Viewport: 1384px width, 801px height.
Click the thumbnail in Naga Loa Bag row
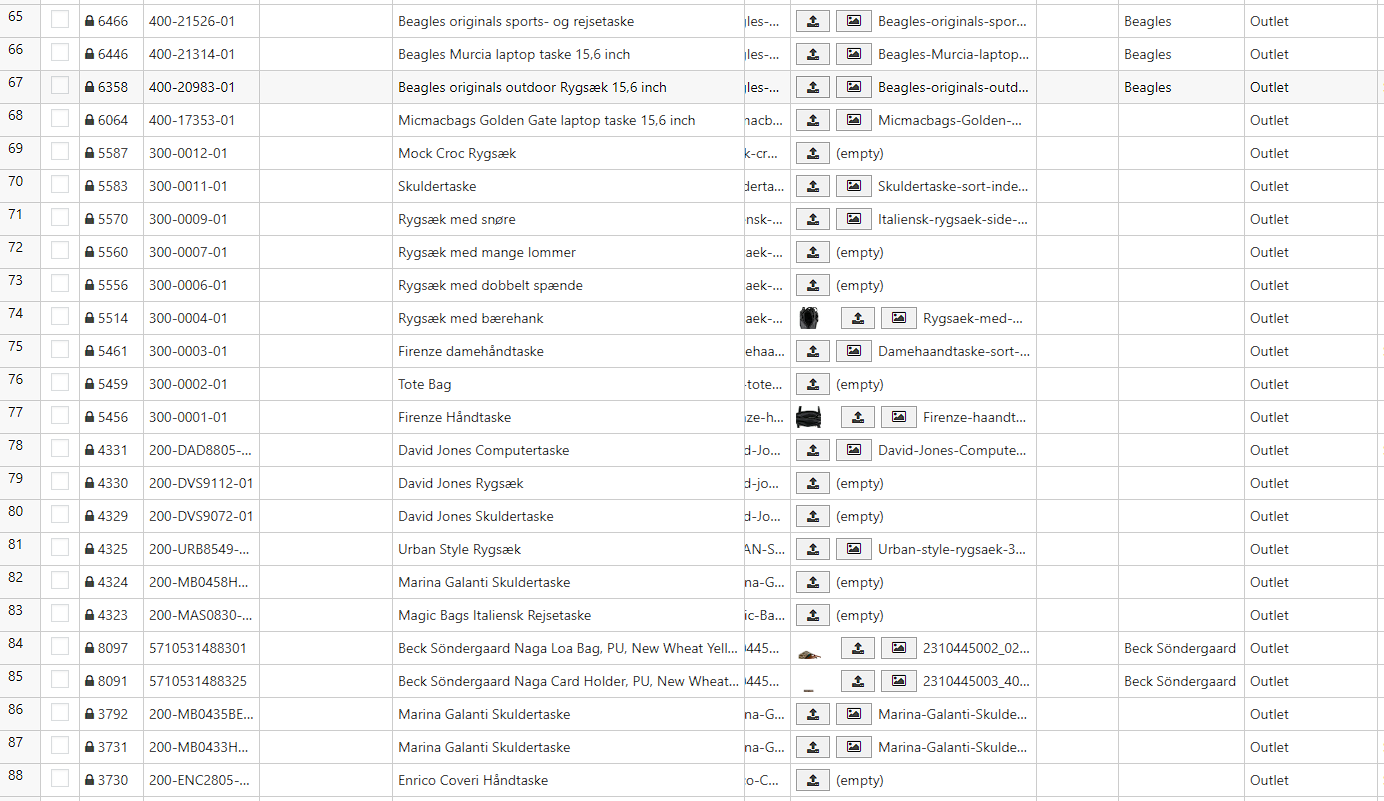(810, 655)
